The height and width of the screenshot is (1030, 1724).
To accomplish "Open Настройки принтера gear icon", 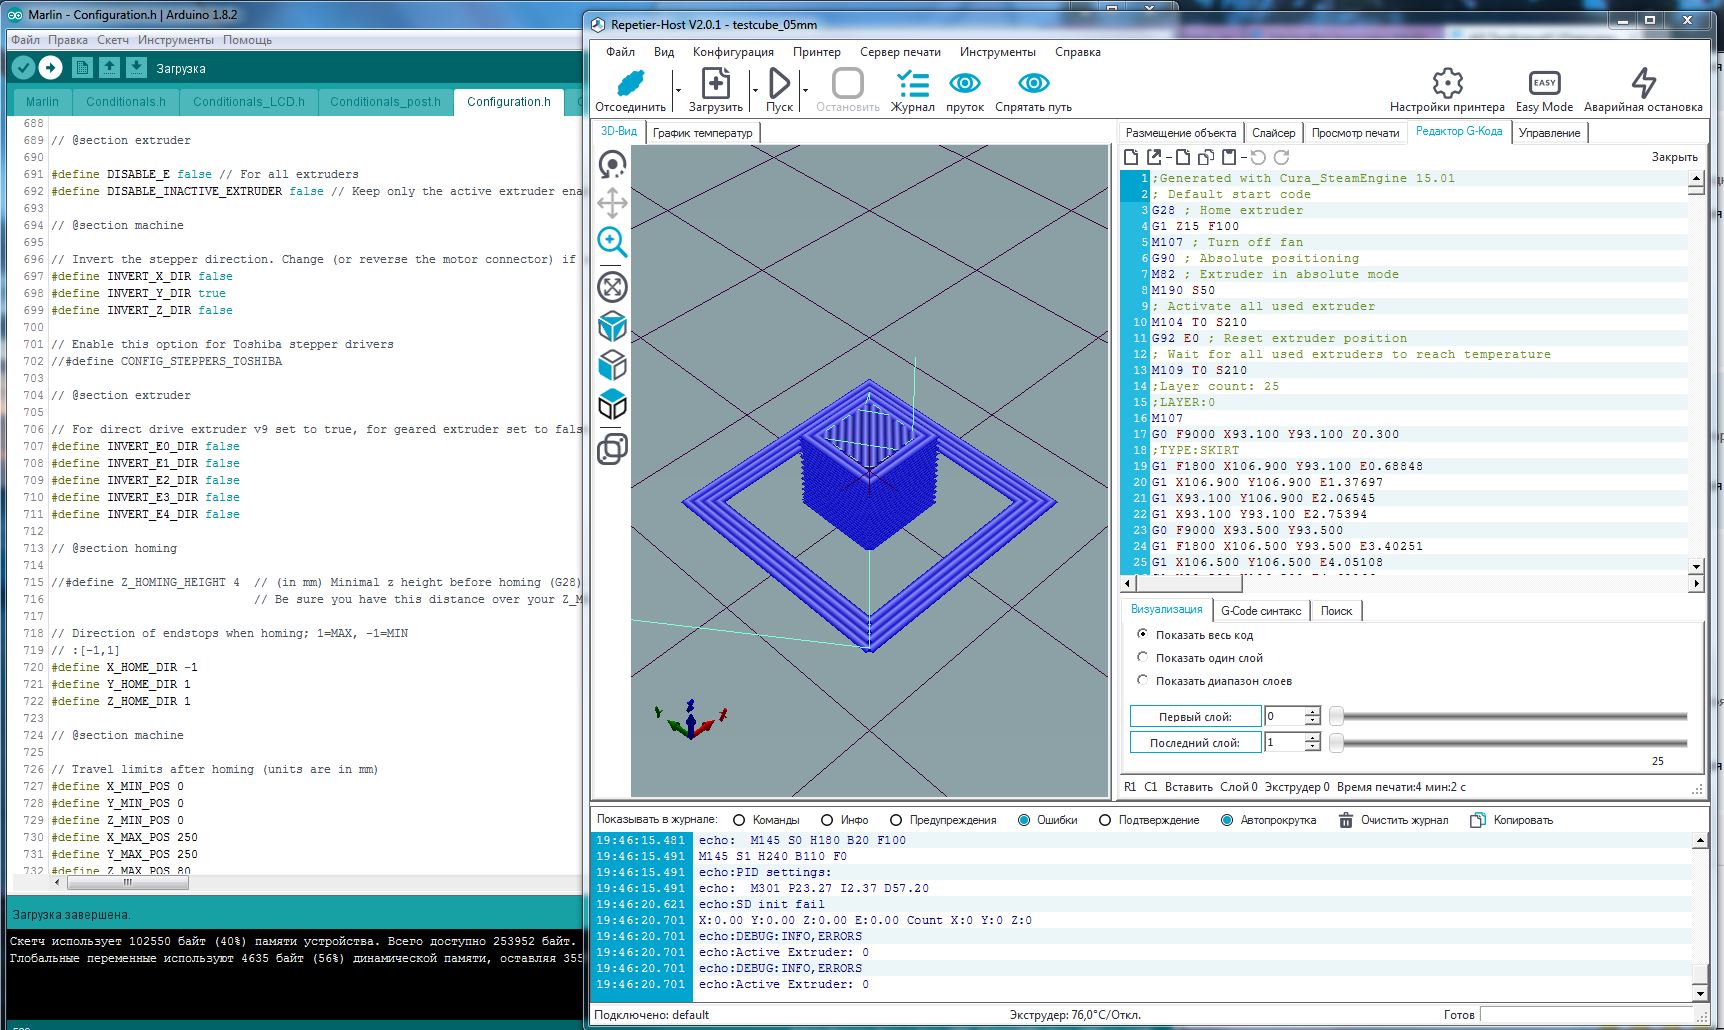I will 1447,83.
